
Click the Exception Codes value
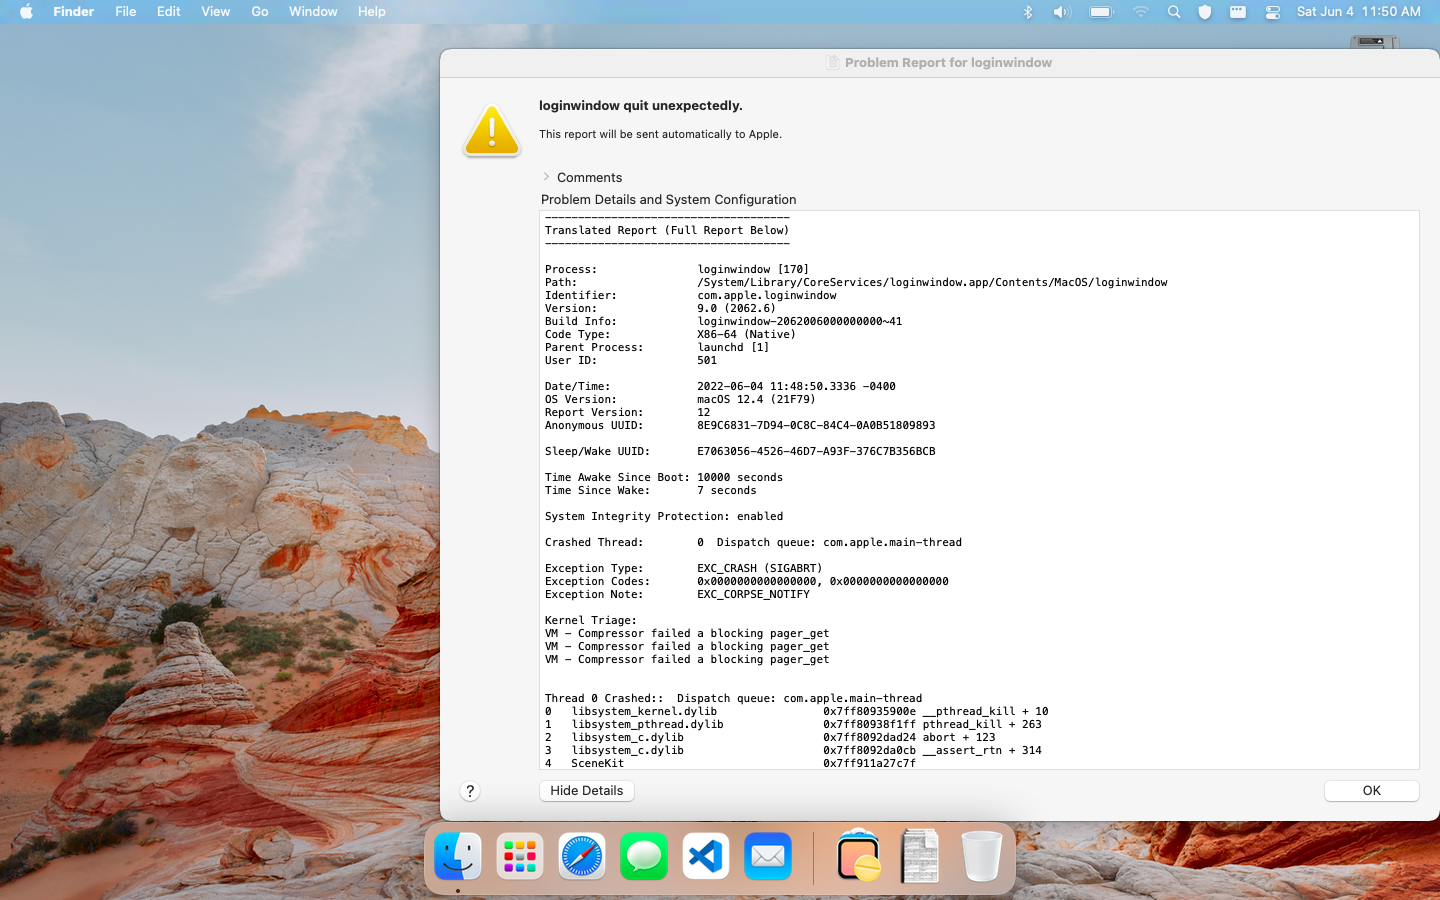[x=823, y=582]
